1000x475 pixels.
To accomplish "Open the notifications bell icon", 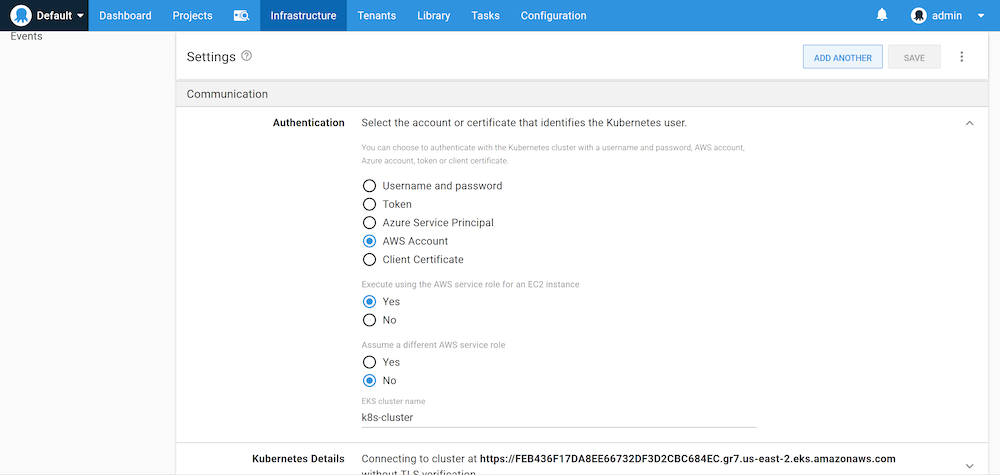I will [x=882, y=15].
